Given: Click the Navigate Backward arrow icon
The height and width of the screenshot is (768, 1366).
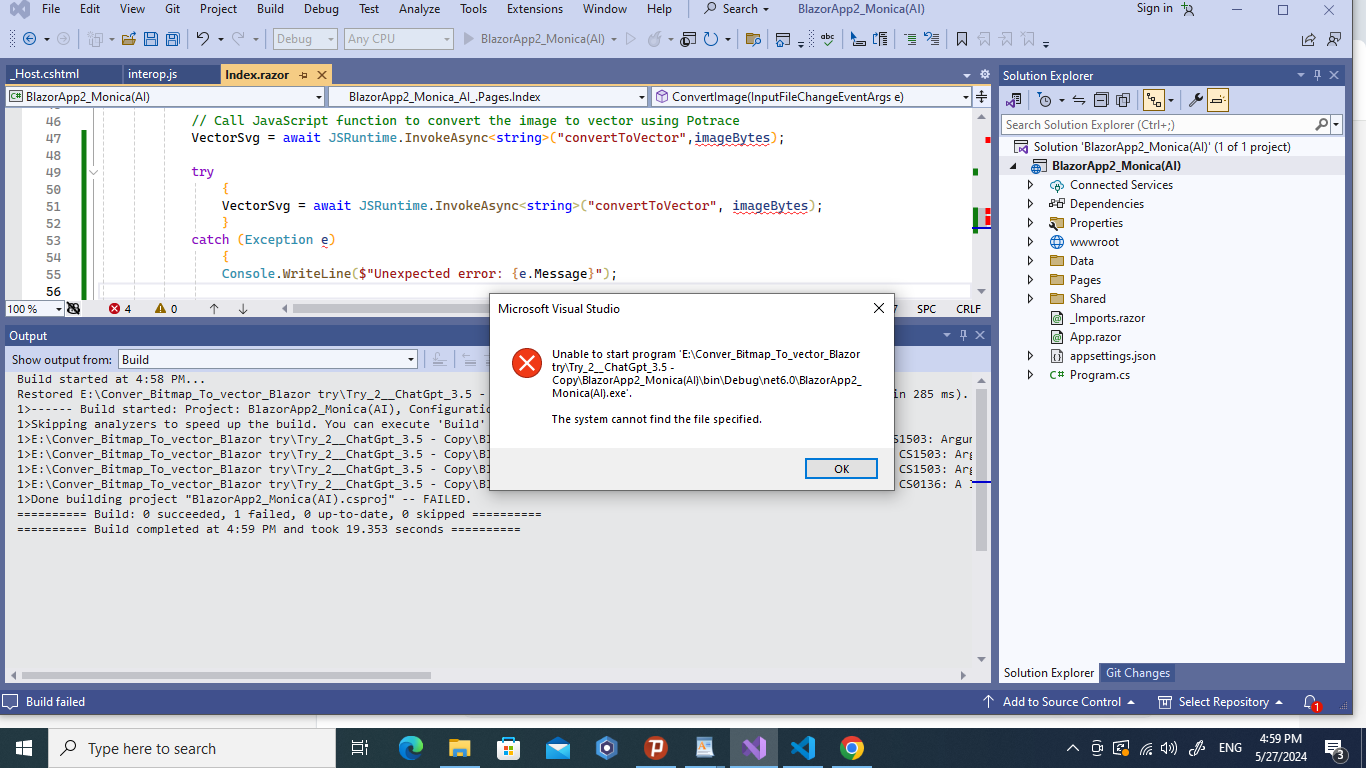Looking at the screenshot, I should (x=29, y=39).
